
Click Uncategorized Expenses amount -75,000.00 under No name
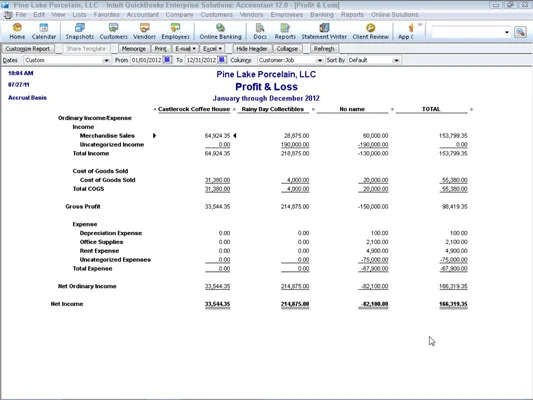pos(374,260)
